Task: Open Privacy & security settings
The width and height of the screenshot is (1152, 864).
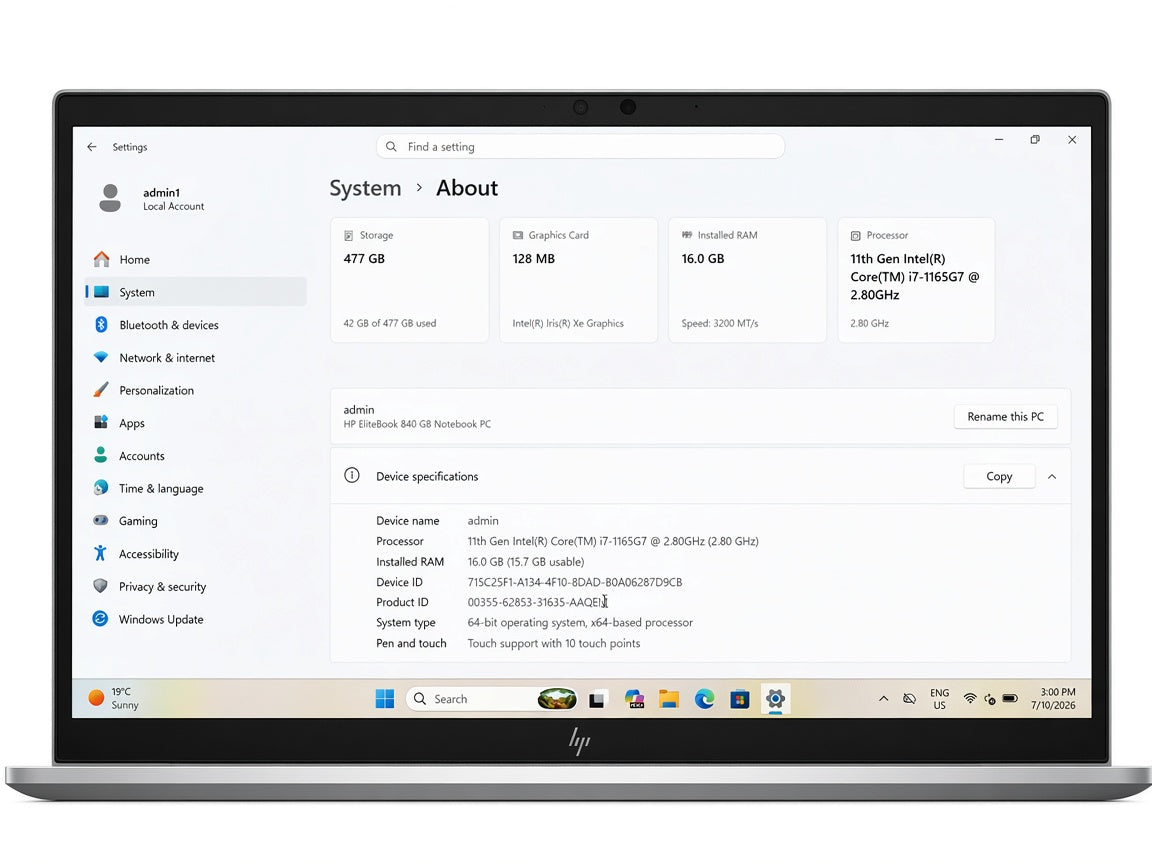Action: (x=195, y=586)
